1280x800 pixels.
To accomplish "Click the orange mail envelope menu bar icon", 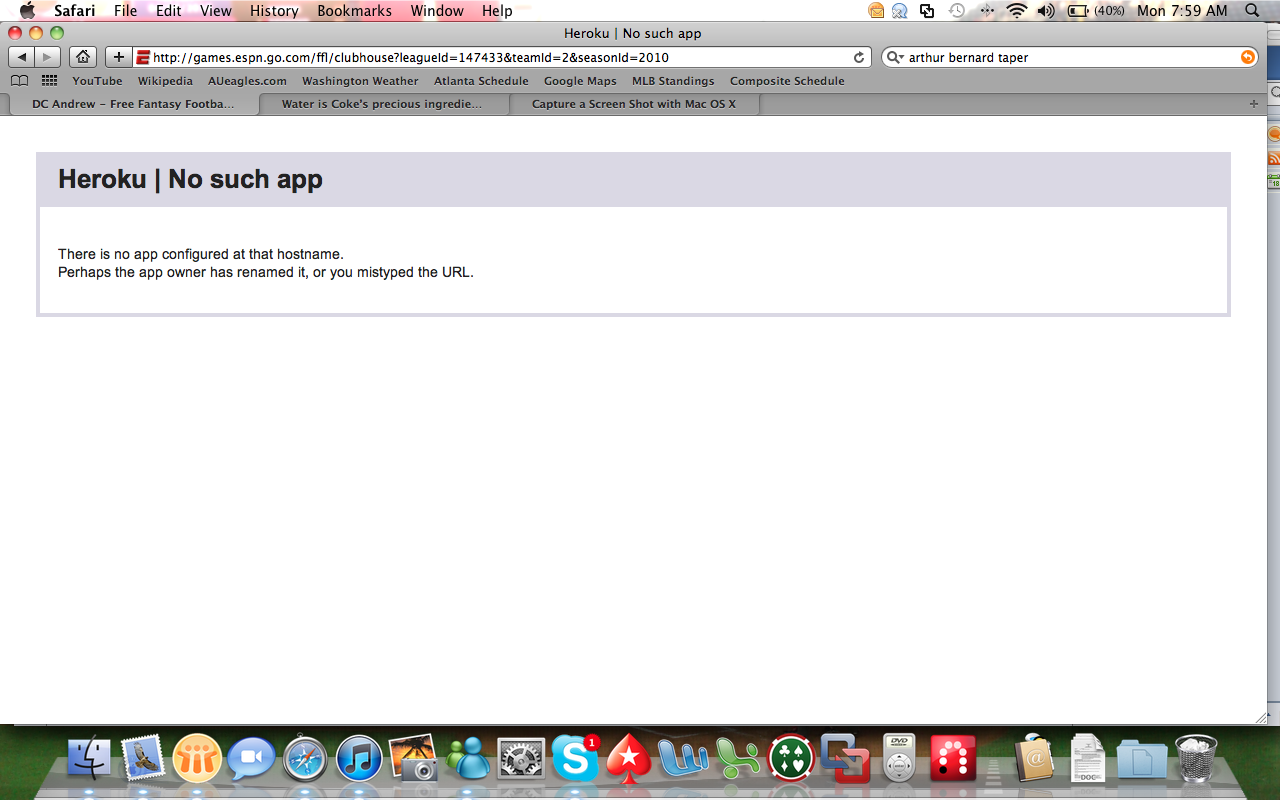I will click(876, 11).
